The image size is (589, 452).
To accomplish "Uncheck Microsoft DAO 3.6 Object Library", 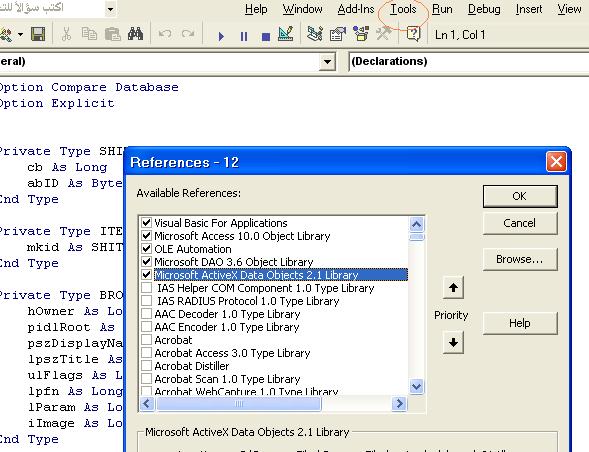I will pos(146,262).
